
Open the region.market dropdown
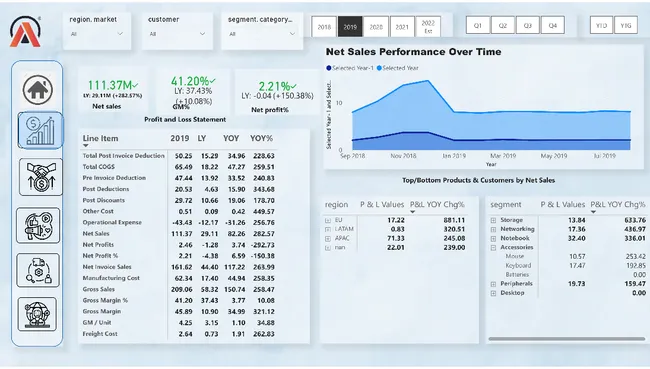tap(97, 34)
